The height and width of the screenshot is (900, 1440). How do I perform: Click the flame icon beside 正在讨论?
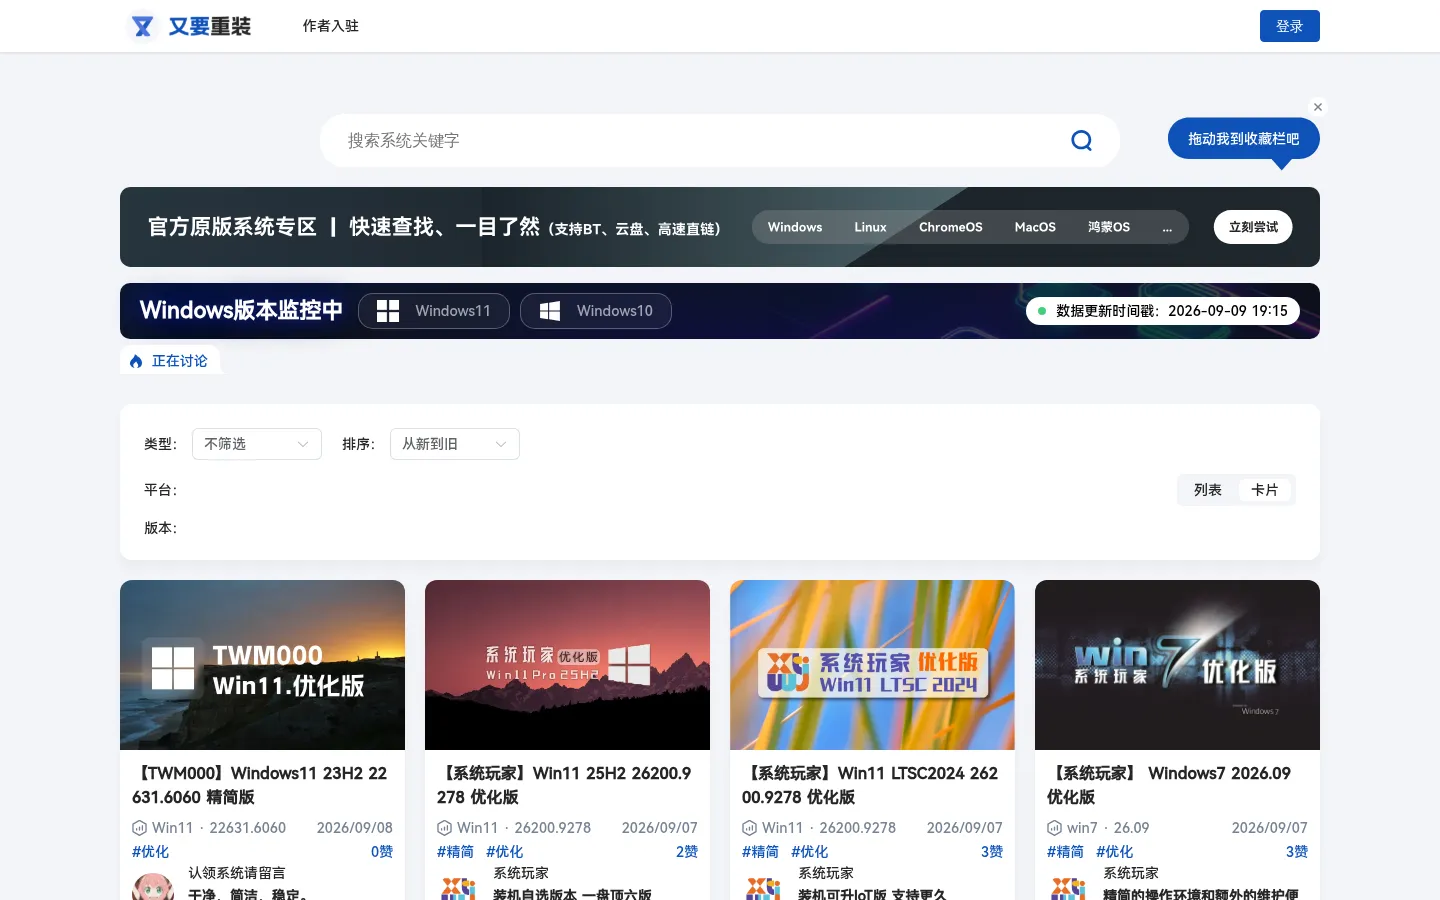[136, 362]
